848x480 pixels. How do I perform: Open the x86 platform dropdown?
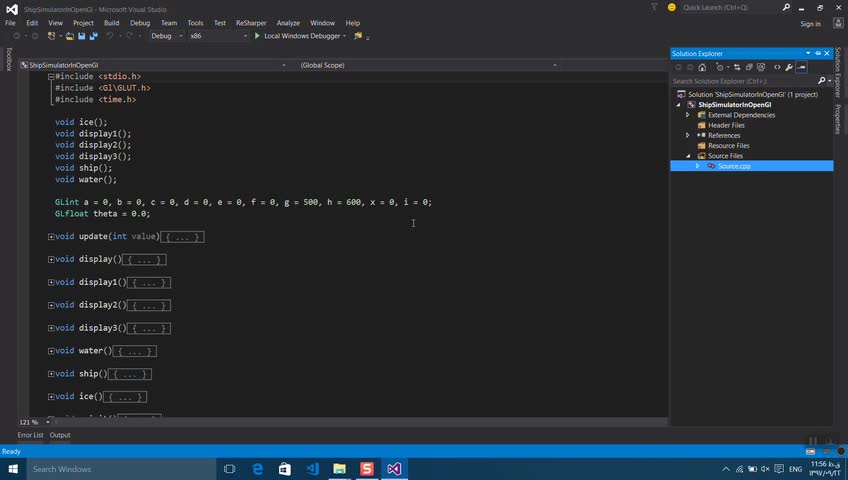218,36
